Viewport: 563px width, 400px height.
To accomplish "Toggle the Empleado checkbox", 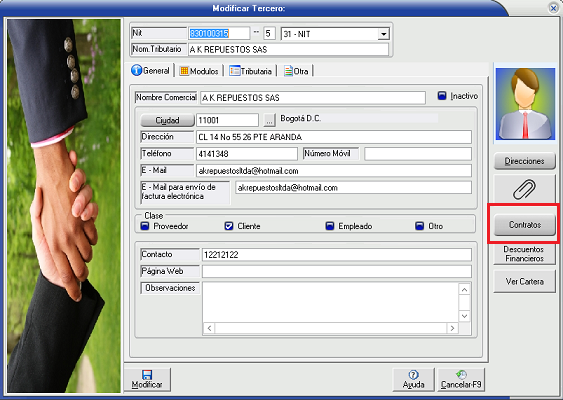I will (x=330, y=226).
